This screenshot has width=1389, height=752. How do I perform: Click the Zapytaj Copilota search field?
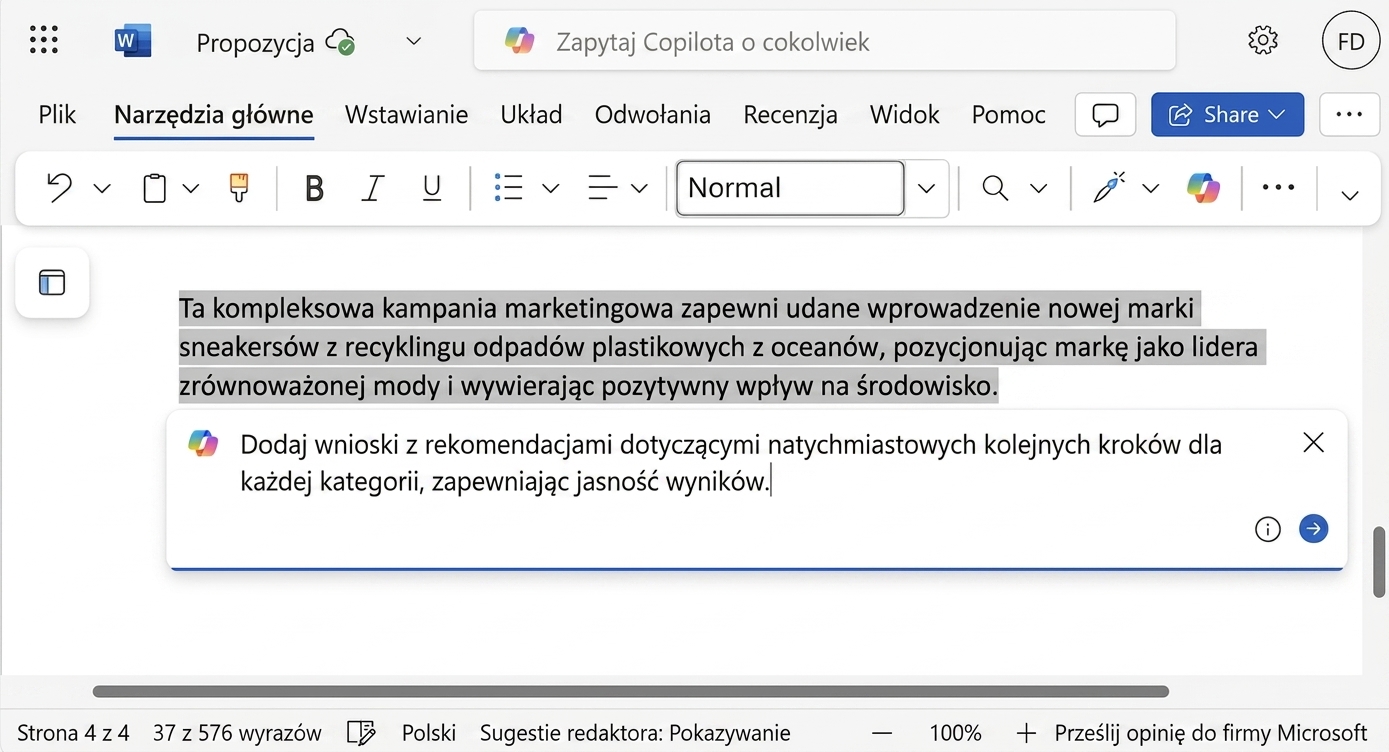[825, 41]
